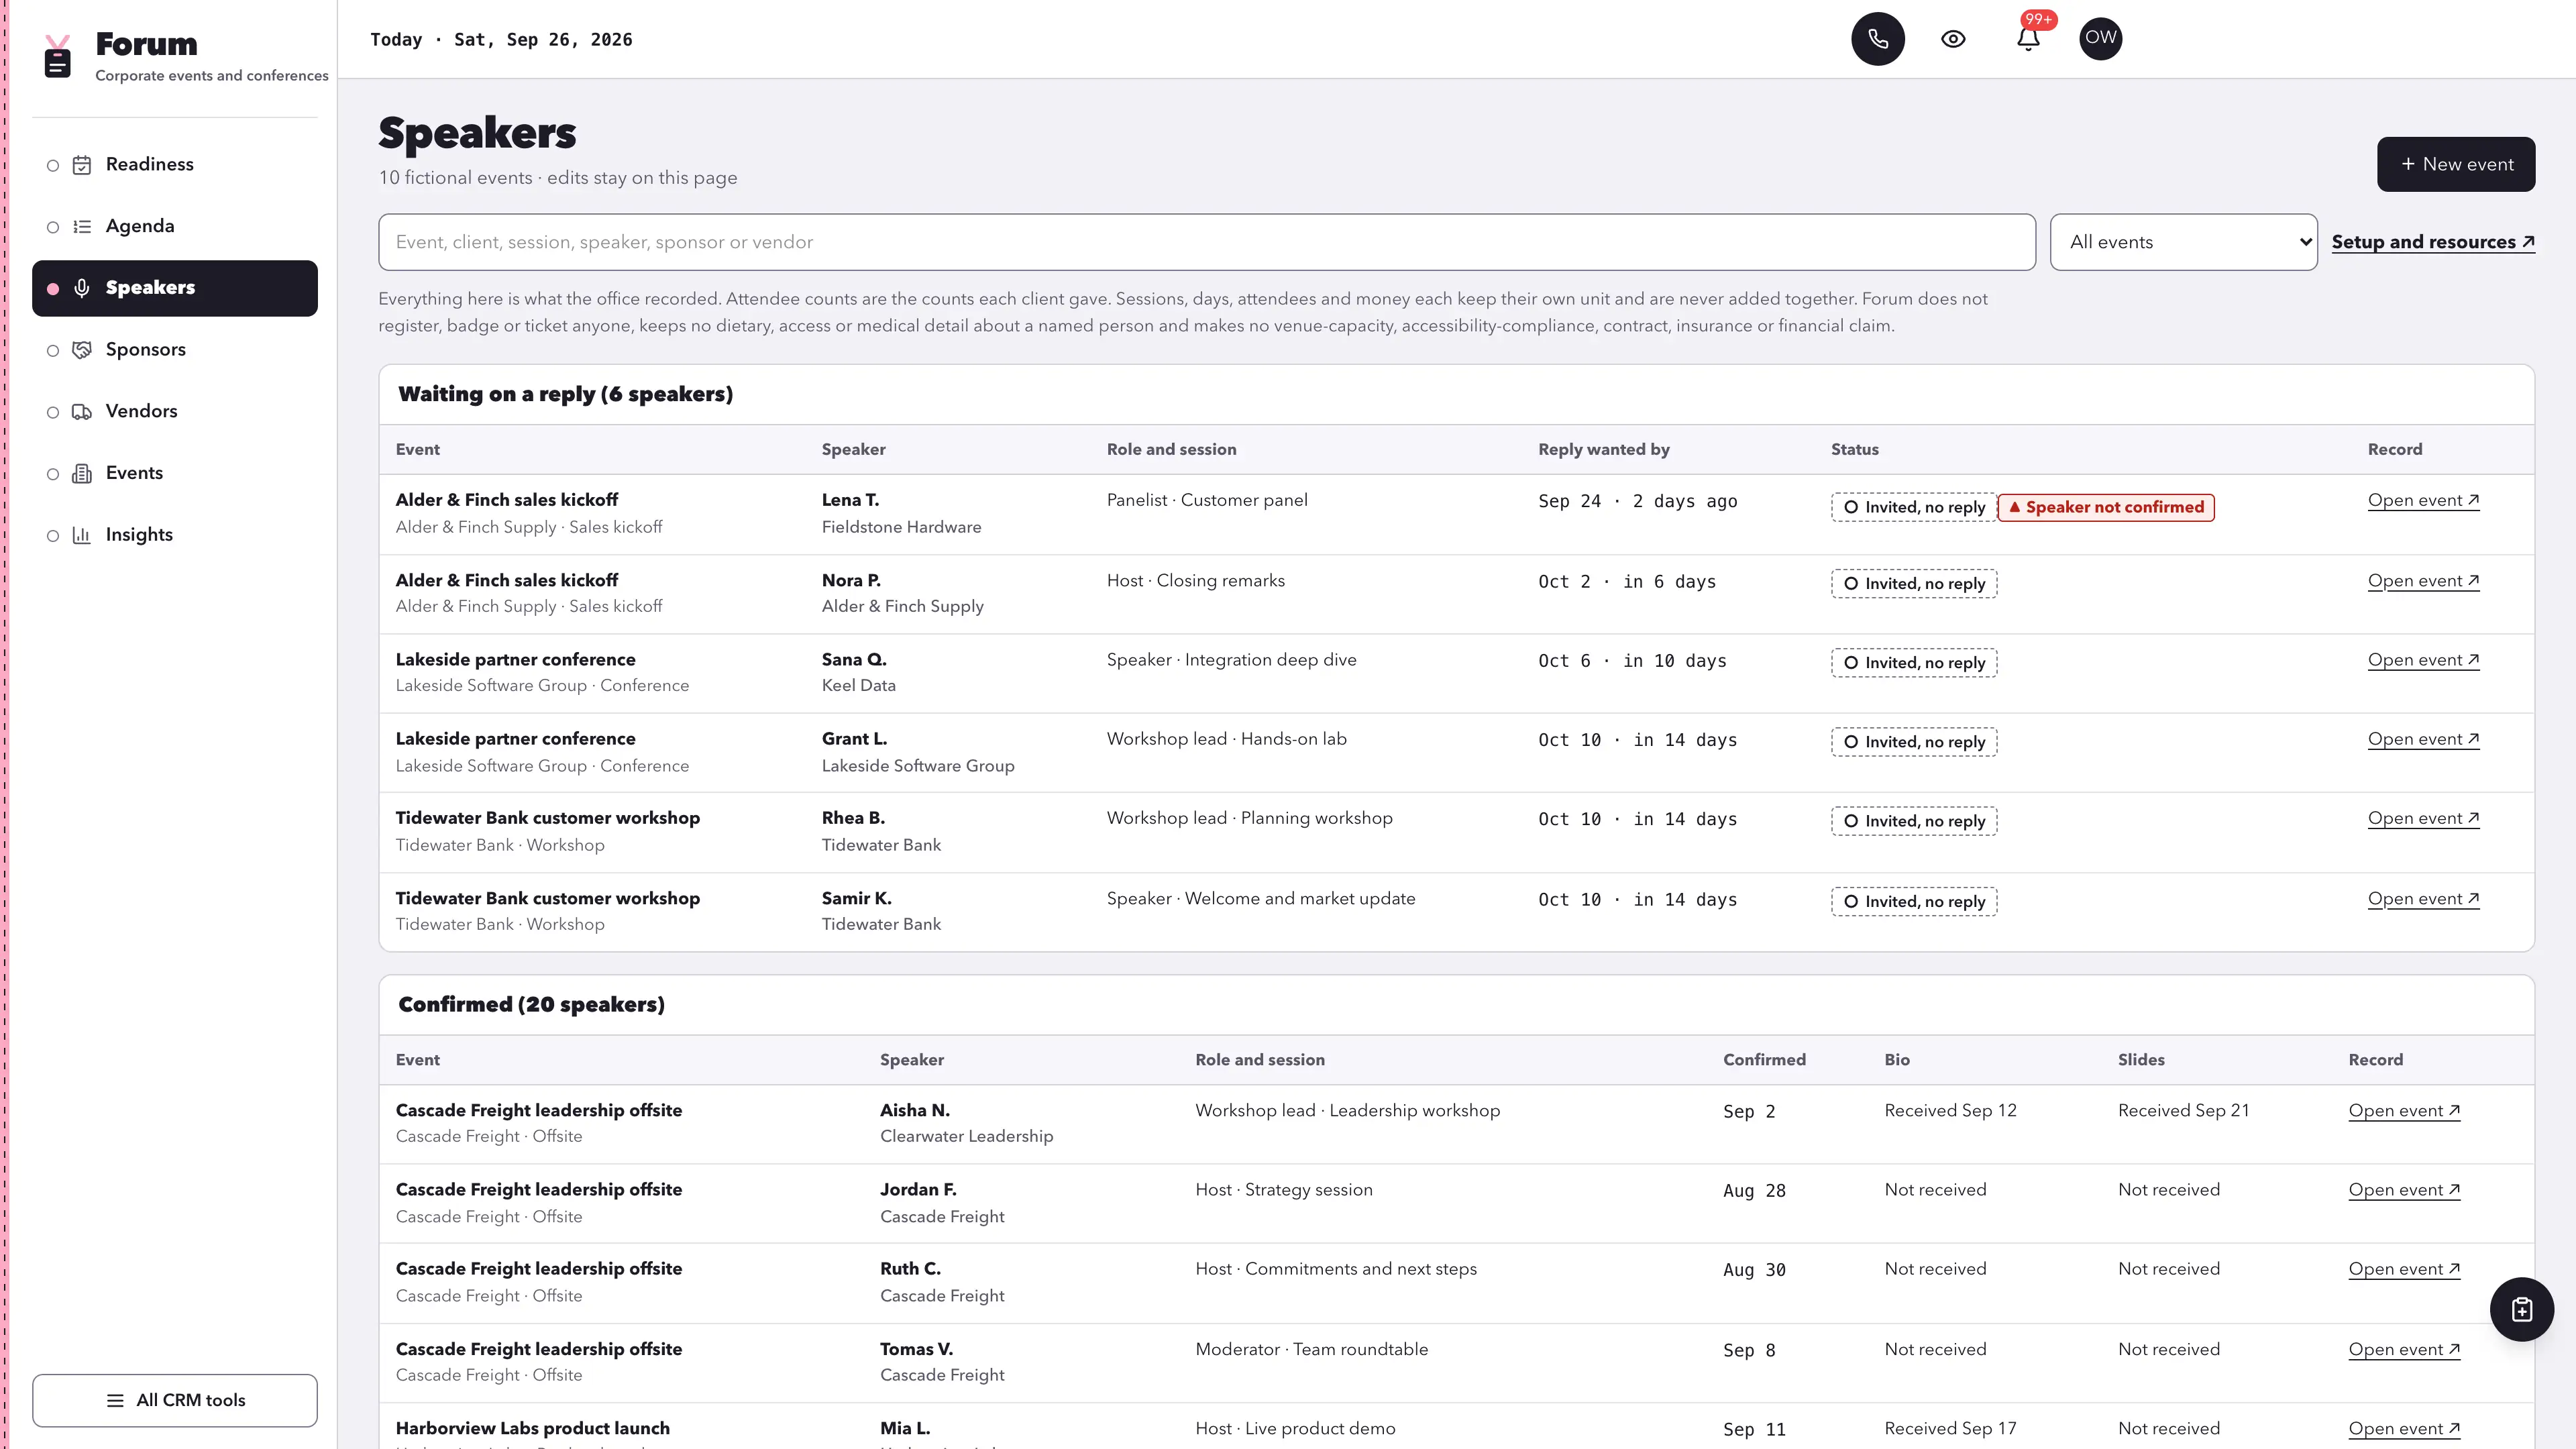
Task: Go to Readiness in sidebar
Action: click(175, 165)
